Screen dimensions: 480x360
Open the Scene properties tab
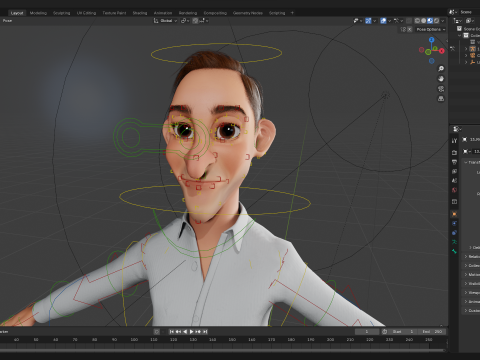pyautogui.click(x=454, y=181)
